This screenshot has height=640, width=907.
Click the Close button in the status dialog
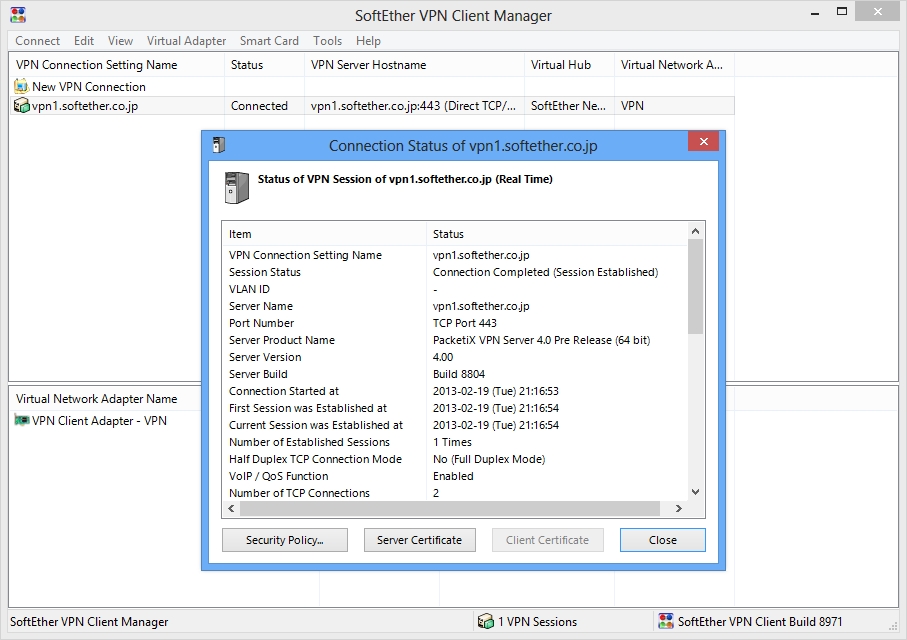click(662, 539)
